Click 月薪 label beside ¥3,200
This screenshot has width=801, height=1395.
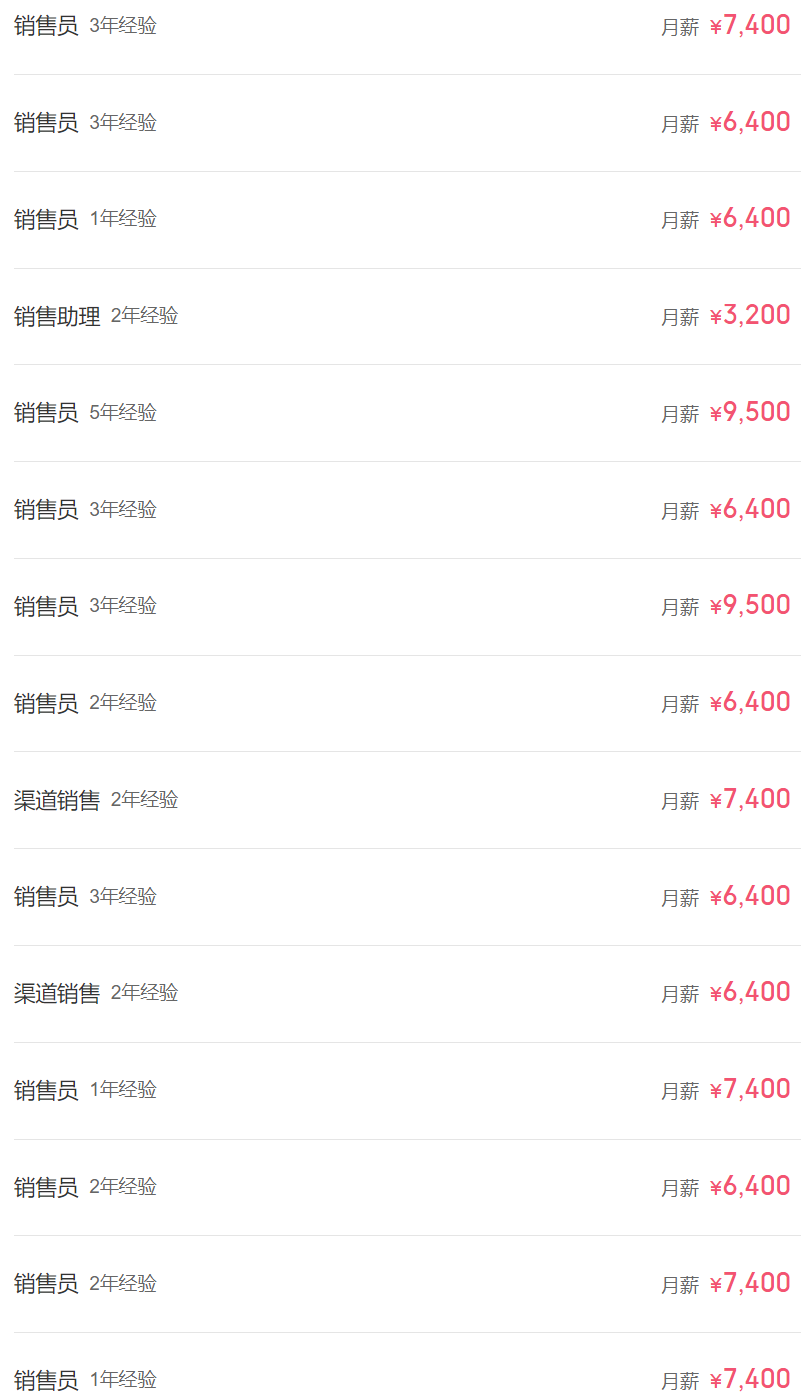click(x=680, y=317)
